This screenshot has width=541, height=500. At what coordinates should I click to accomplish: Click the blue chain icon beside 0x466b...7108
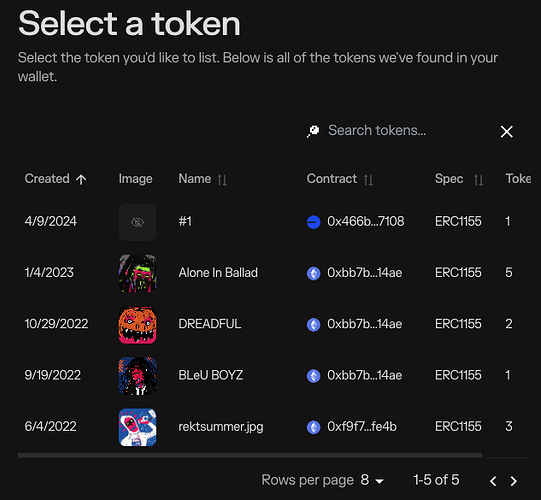coord(314,222)
